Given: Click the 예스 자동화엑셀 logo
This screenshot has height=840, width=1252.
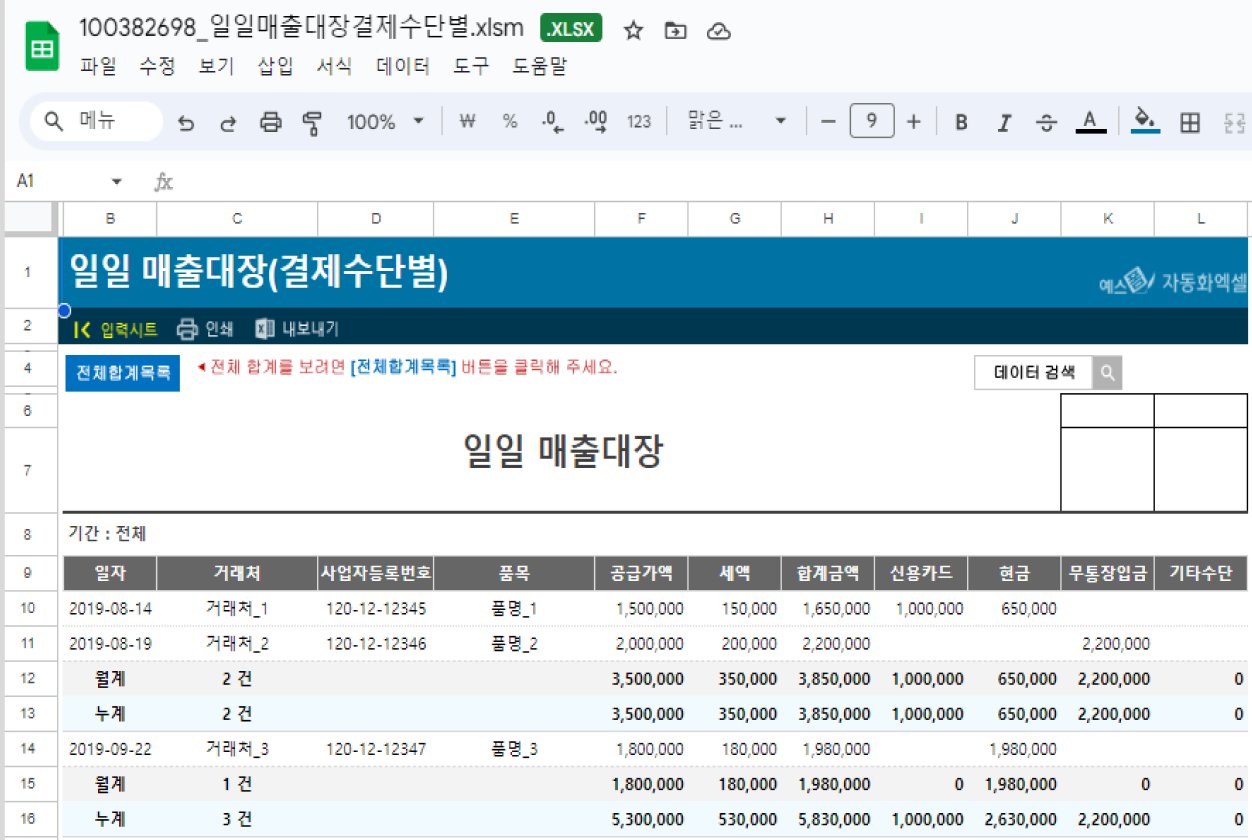Looking at the screenshot, I should 1172,283.
